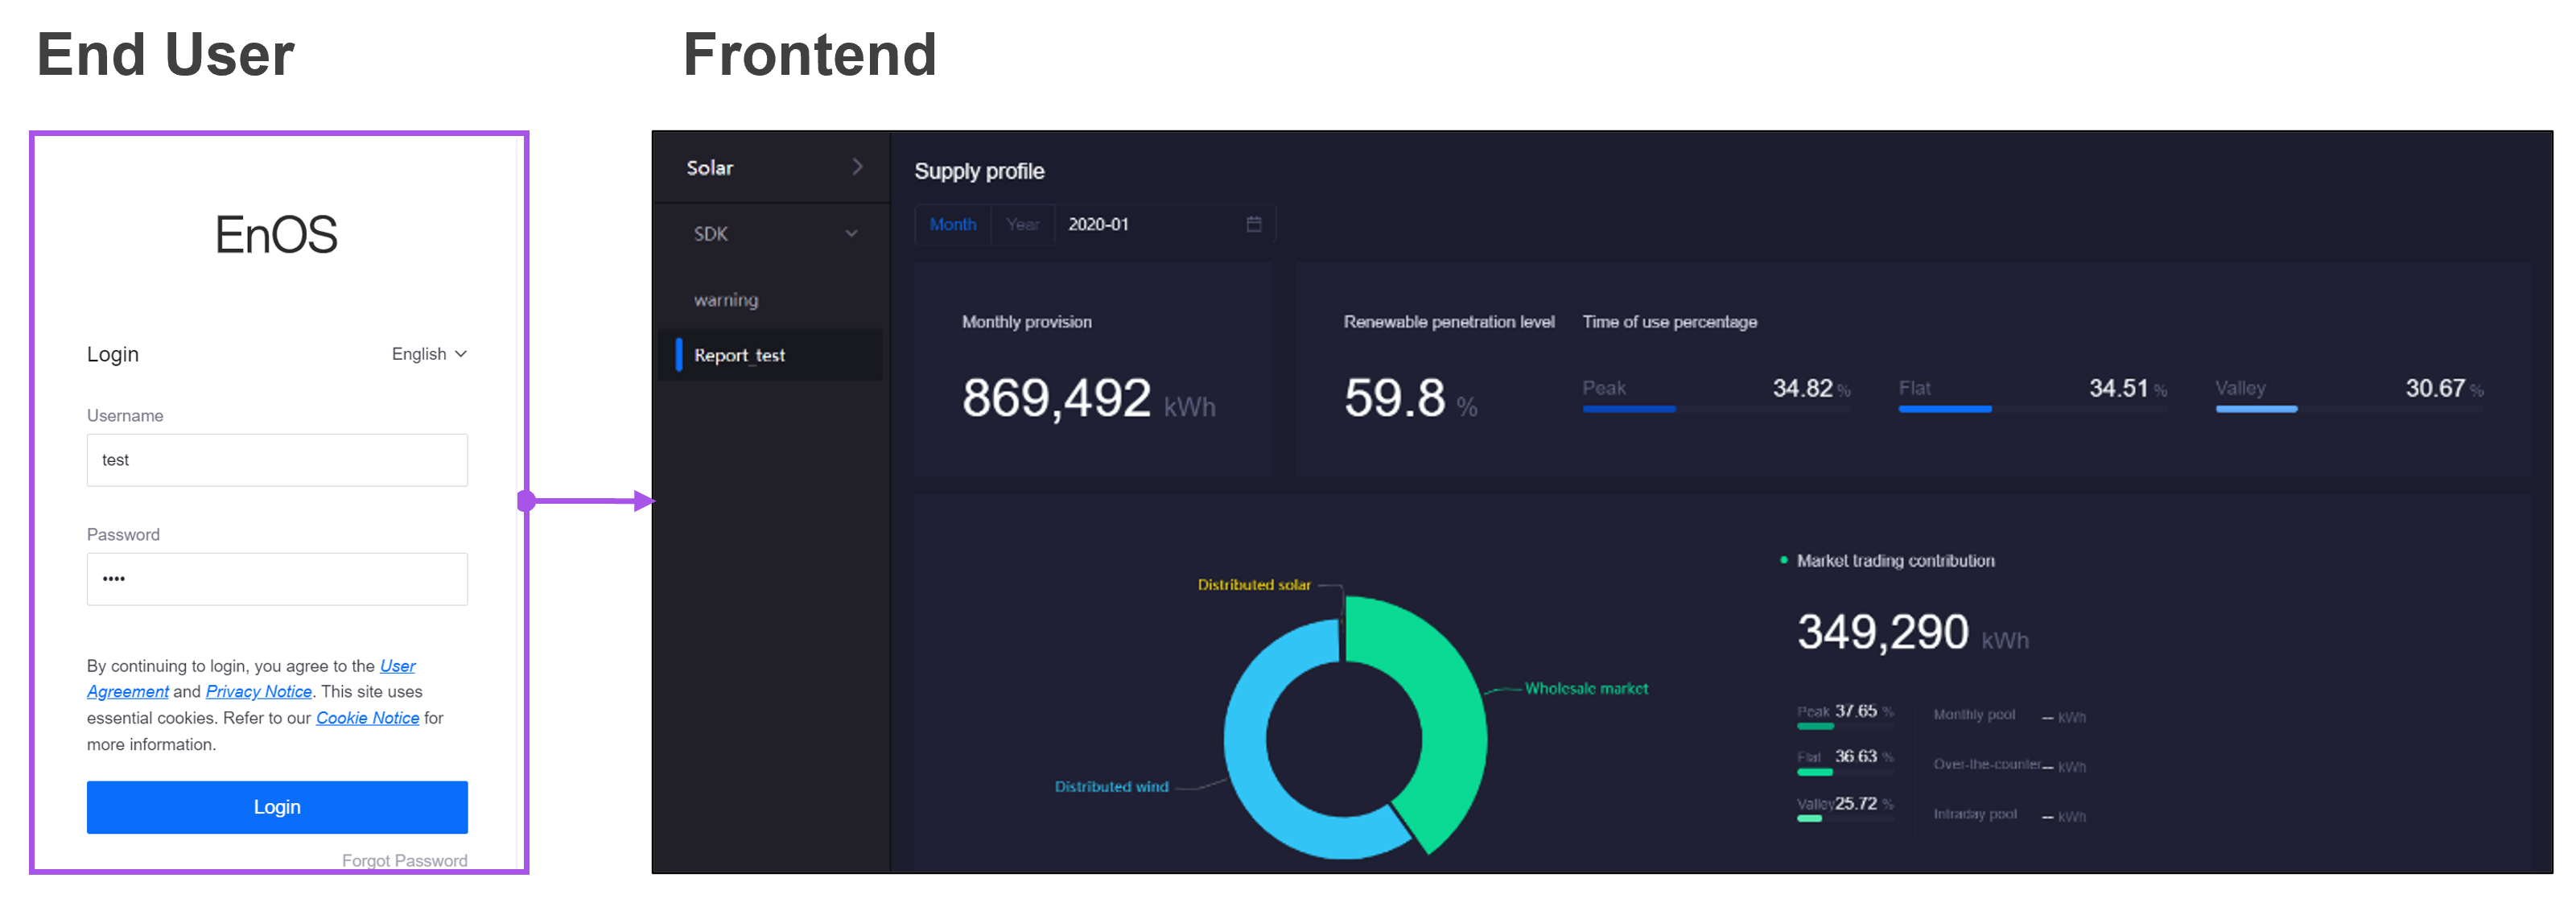
Task: Open the Privacy Notice link
Action: point(258,691)
